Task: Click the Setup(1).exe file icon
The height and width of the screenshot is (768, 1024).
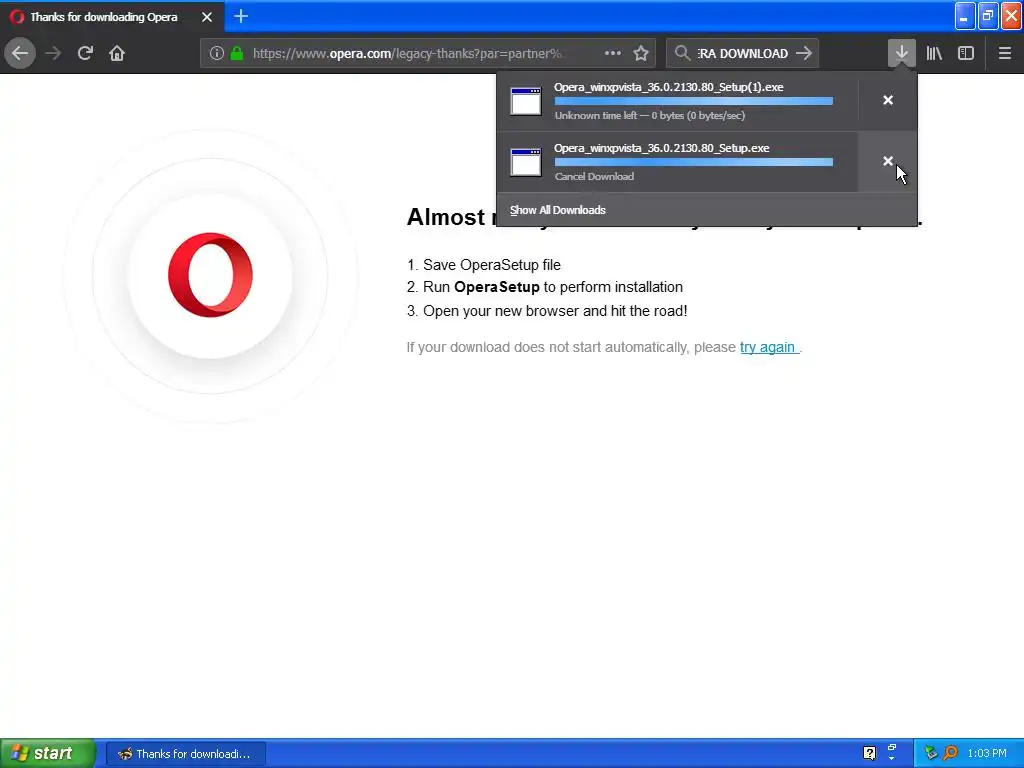Action: [526, 101]
